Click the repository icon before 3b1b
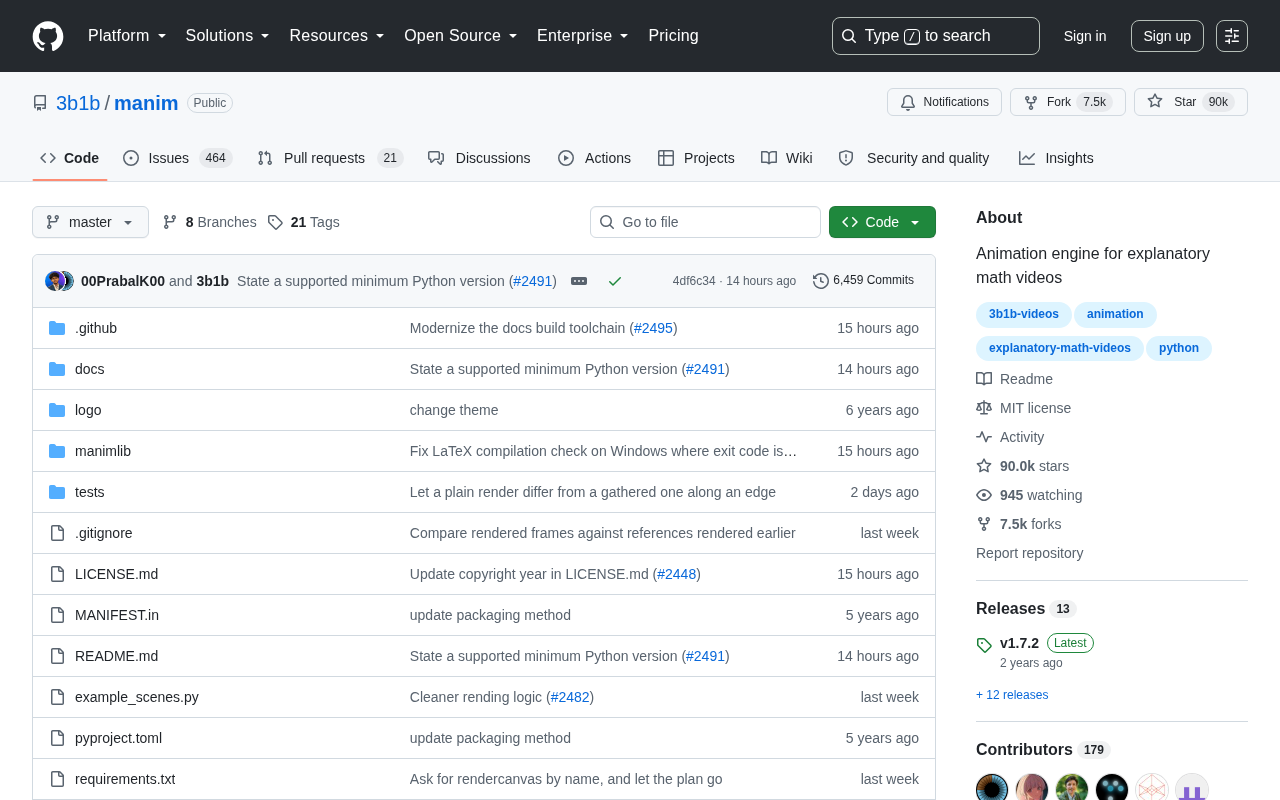1280x800 pixels. coord(40,103)
